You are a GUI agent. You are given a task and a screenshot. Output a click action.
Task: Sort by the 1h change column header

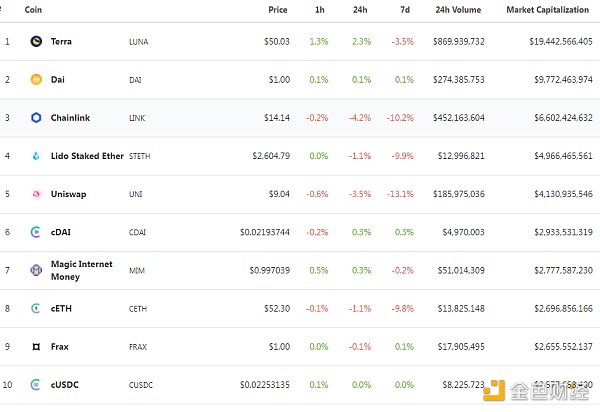click(x=320, y=10)
